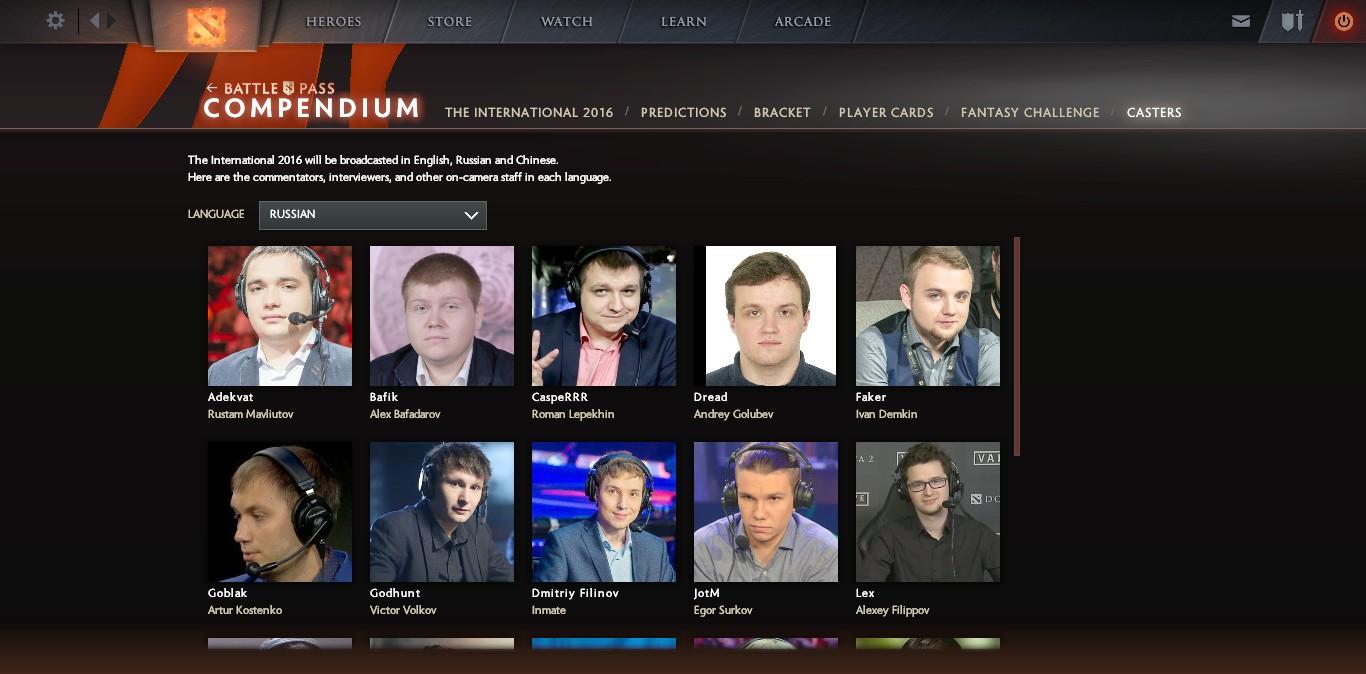Screen dimensions: 1366x674
Task: Click the casters list scrollbar
Action: pyautogui.click(x=1017, y=346)
